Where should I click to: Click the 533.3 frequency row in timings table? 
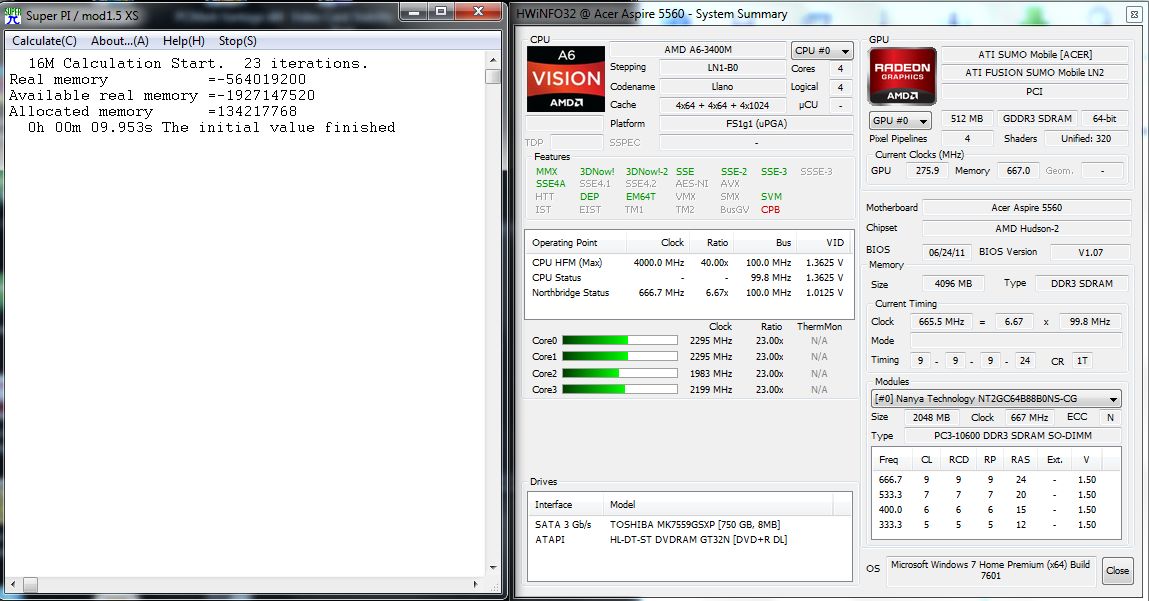[995, 495]
